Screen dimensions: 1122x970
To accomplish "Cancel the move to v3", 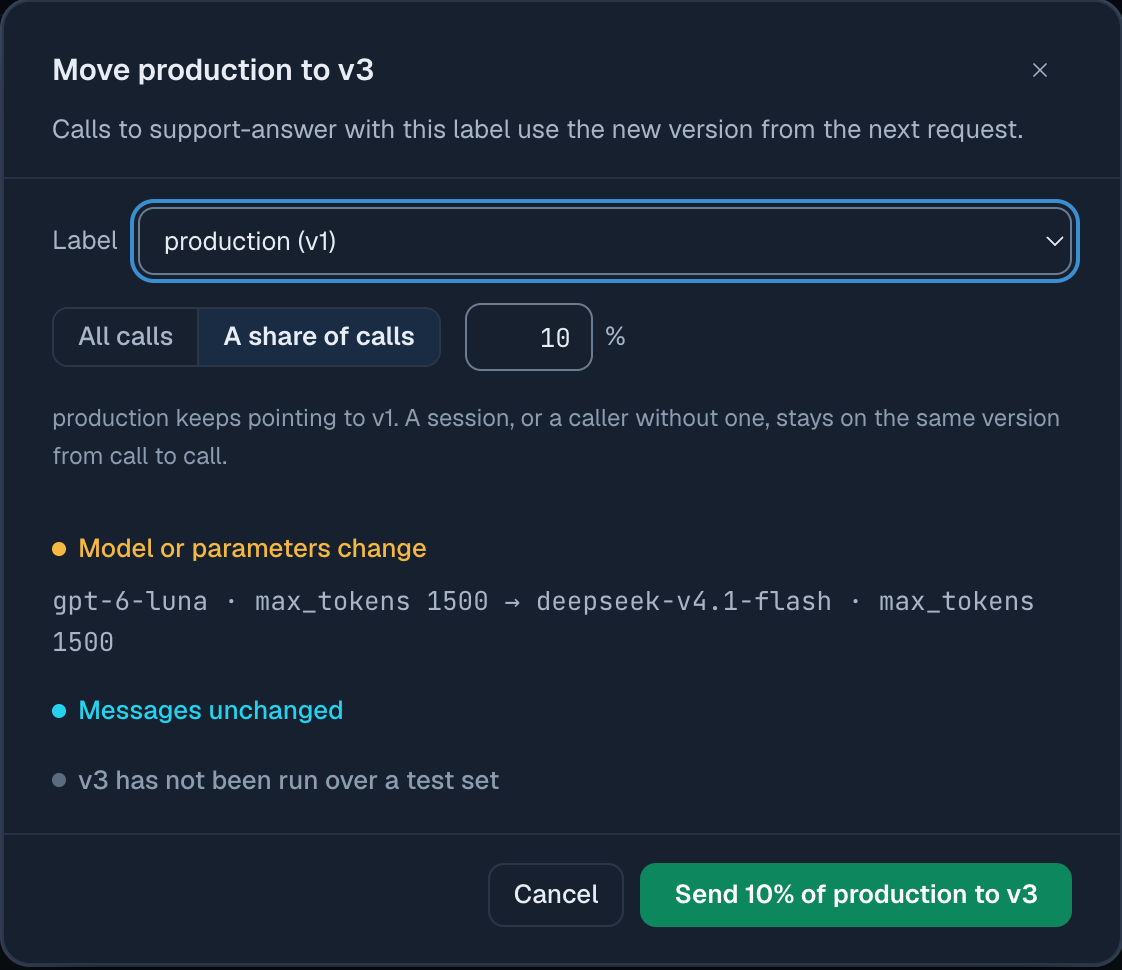I will pos(556,894).
